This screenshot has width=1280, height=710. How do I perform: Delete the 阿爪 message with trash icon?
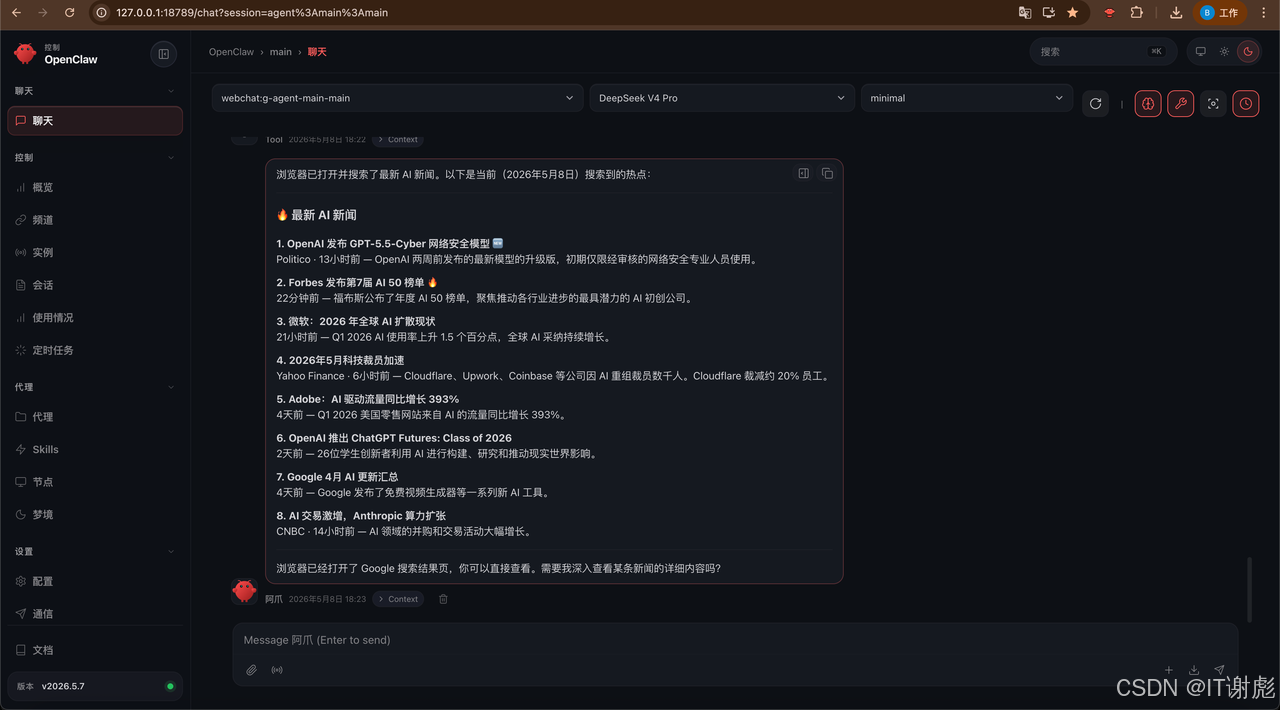tap(443, 599)
